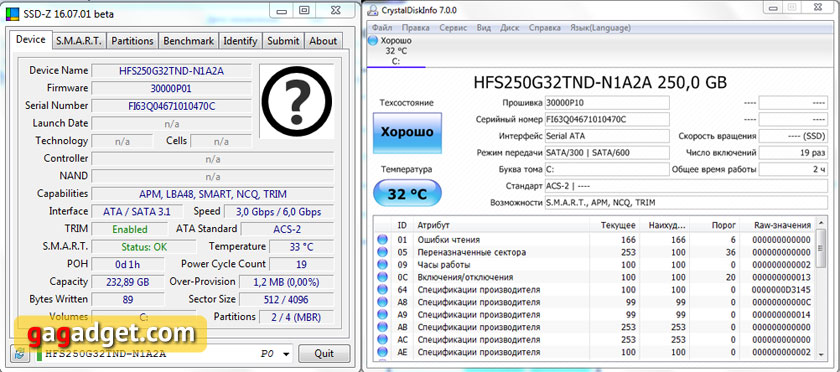Click the unknown device question-mark image
The width and height of the screenshot is (840, 372).
(297, 101)
